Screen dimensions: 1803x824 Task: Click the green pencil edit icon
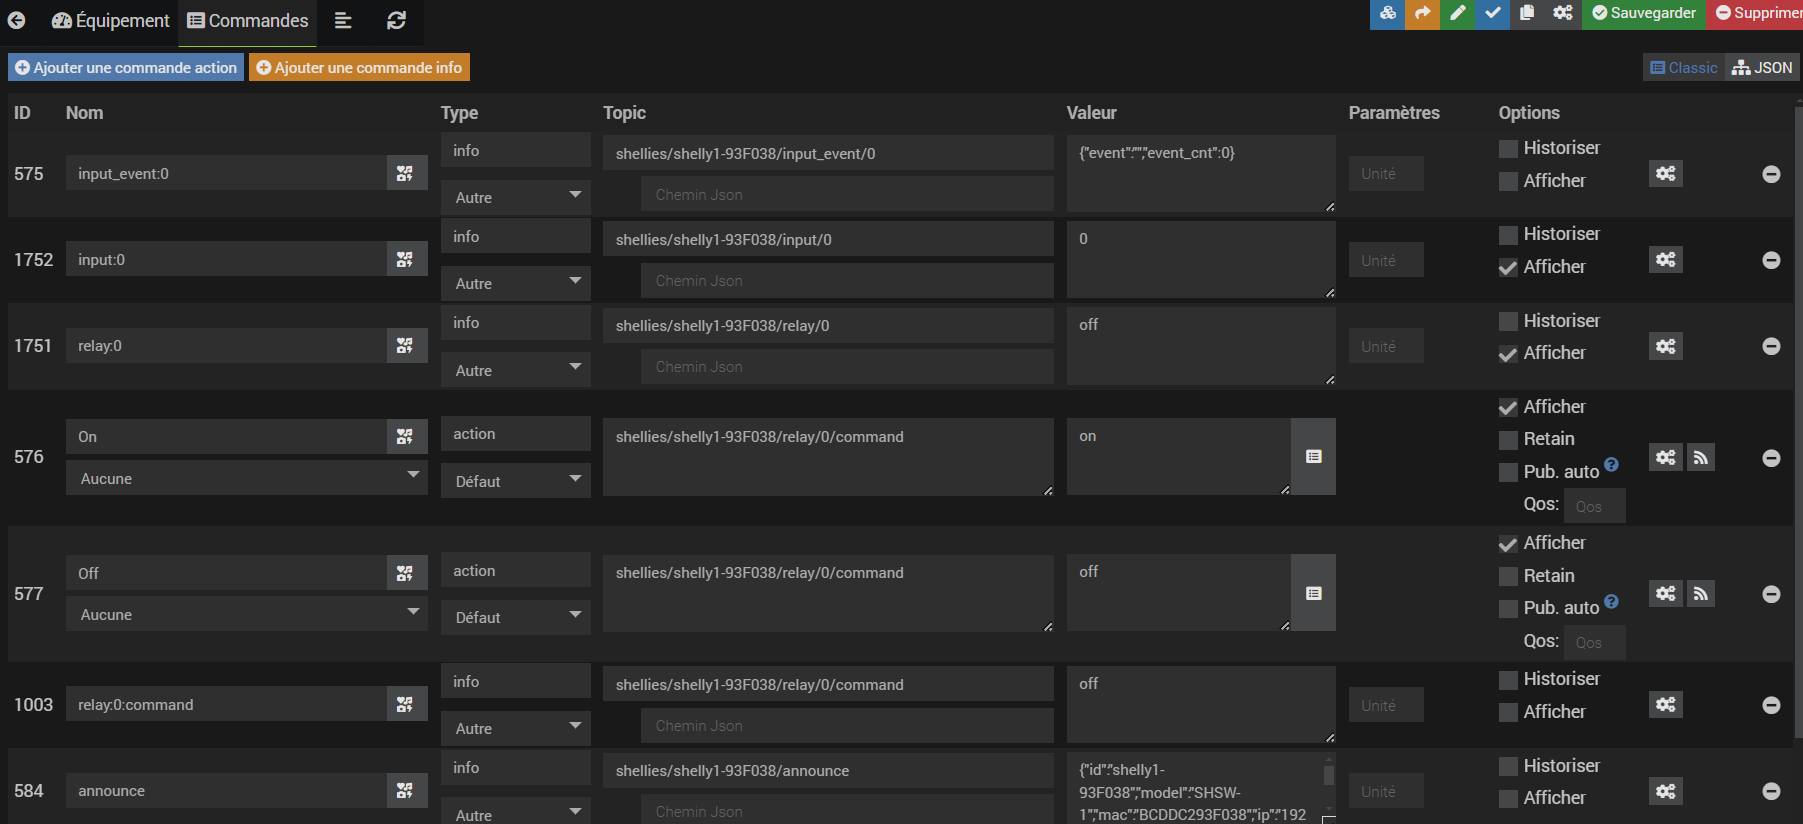[x=1457, y=13]
